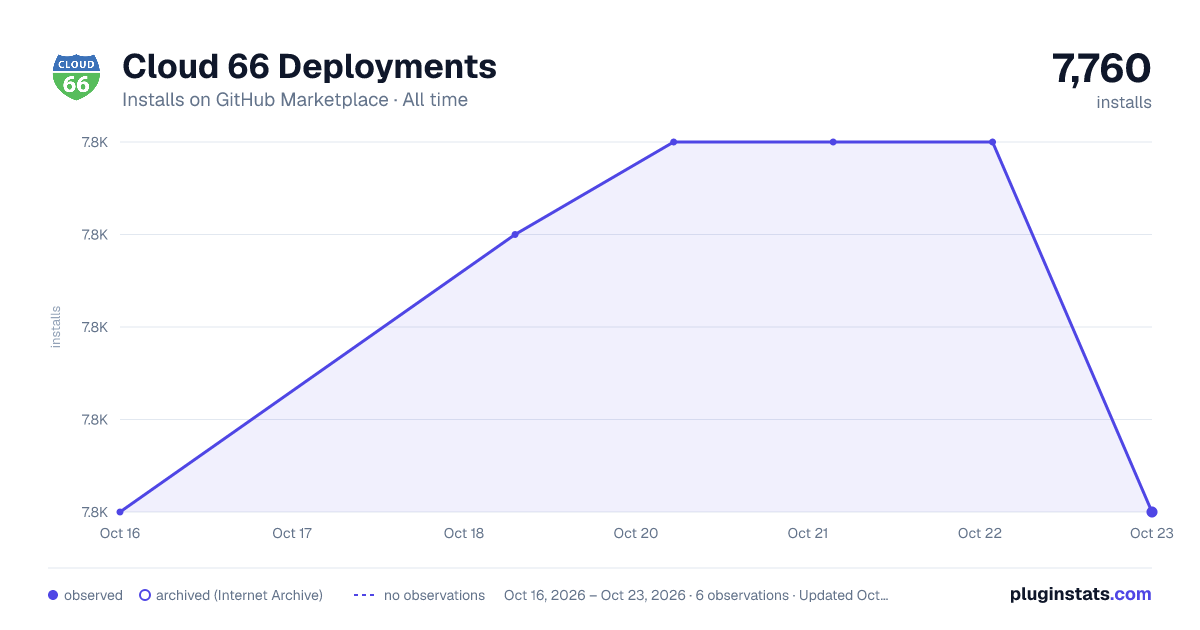Click the Oct 20 axis label
The width and height of the screenshot is (1200, 630).
click(636, 533)
